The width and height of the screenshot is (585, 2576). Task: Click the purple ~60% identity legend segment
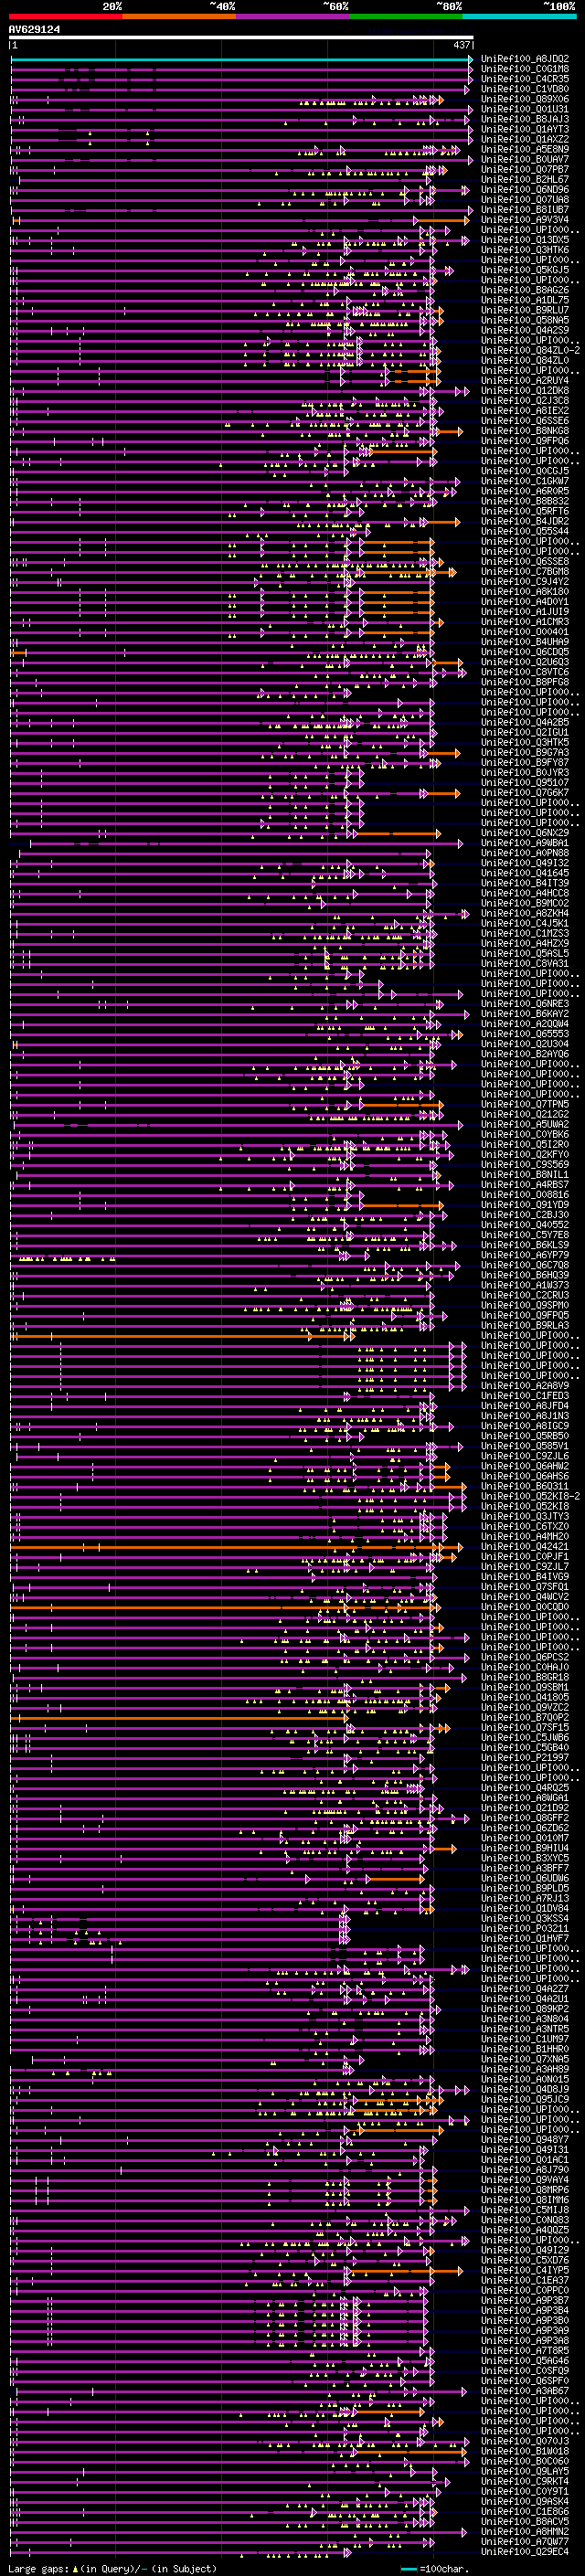293,16
